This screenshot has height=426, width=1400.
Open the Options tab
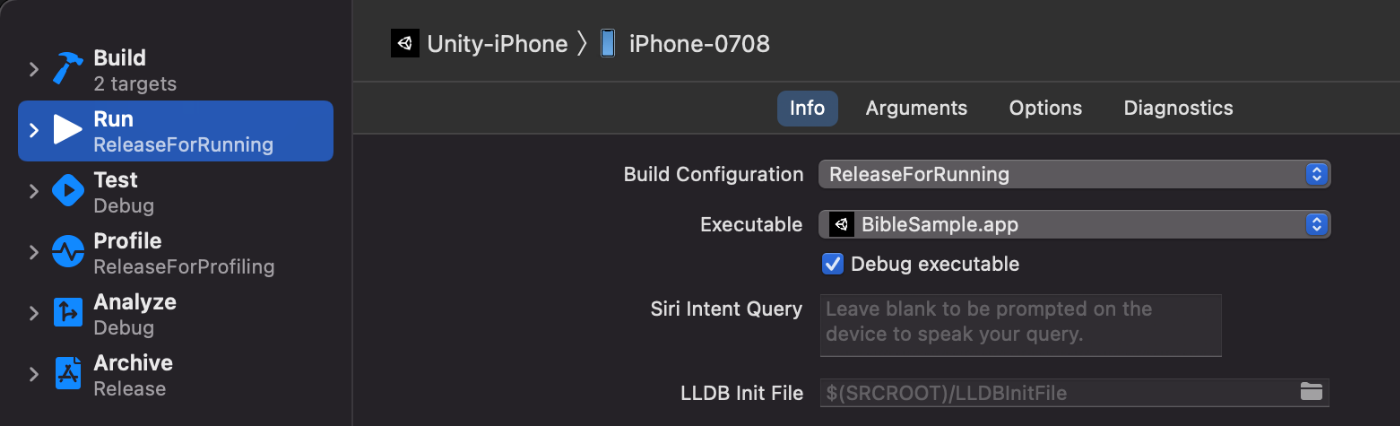(x=1045, y=108)
